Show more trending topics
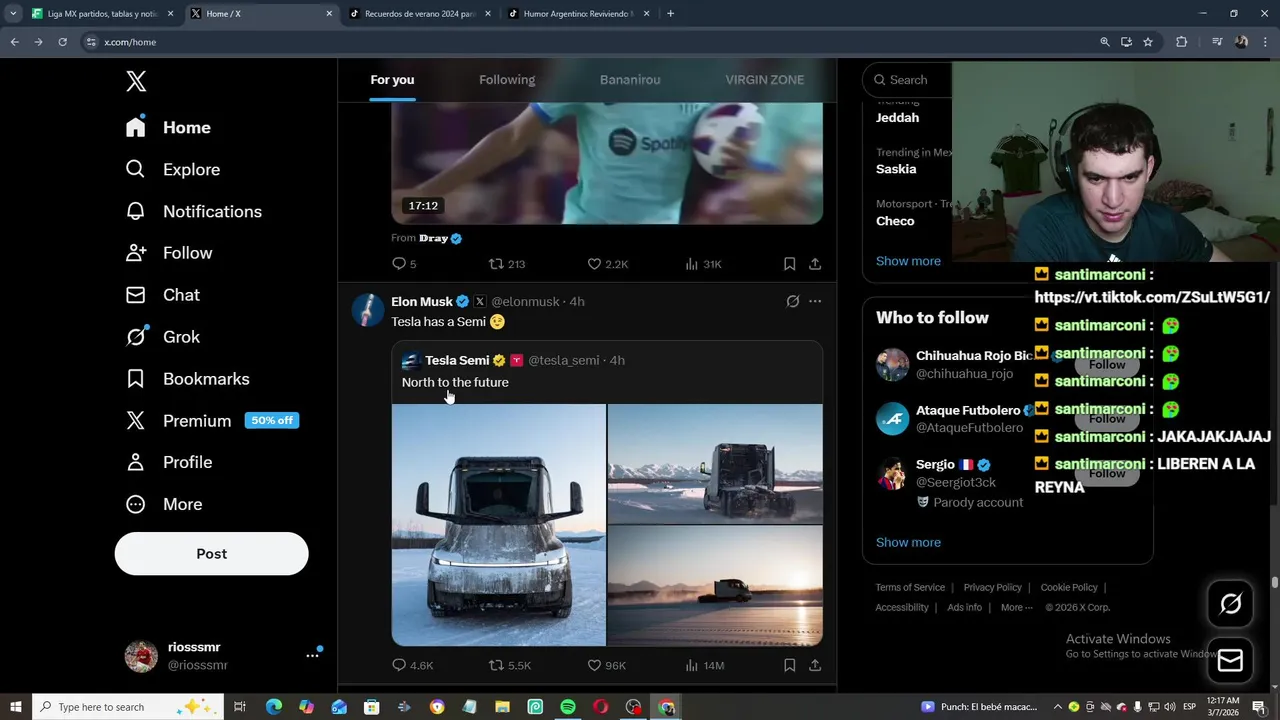The width and height of the screenshot is (1280, 720). click(x=908, y=261)
